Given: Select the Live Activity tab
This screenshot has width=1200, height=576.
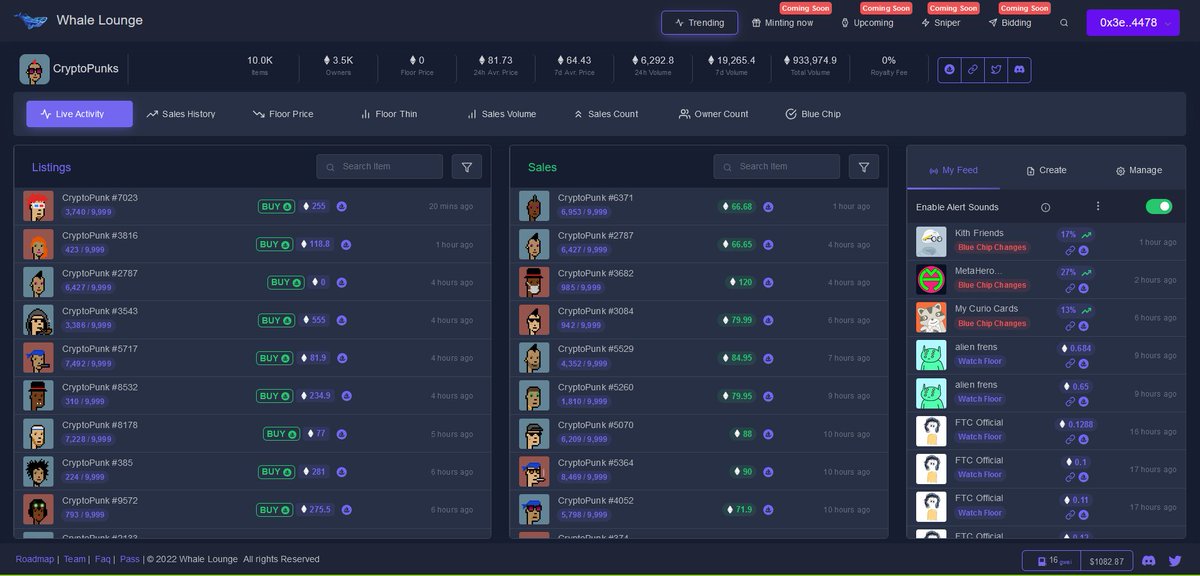Looking at the screenshot, I should point(79,114).
